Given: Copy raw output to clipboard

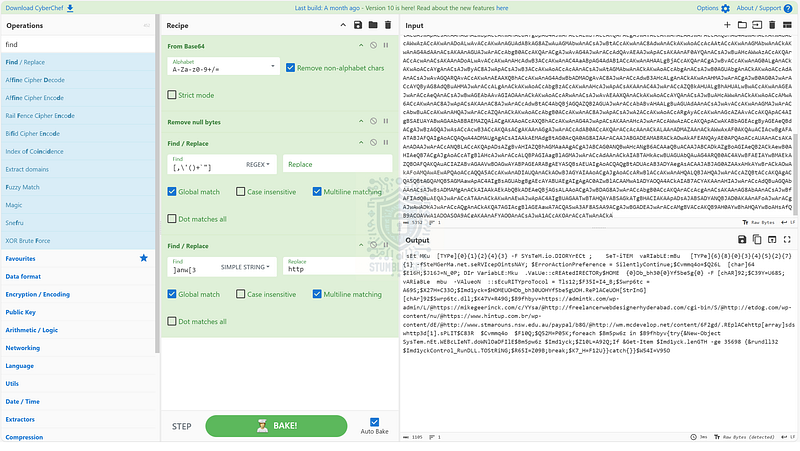Looking at the screenshot, I should click(x=757, y=240).
